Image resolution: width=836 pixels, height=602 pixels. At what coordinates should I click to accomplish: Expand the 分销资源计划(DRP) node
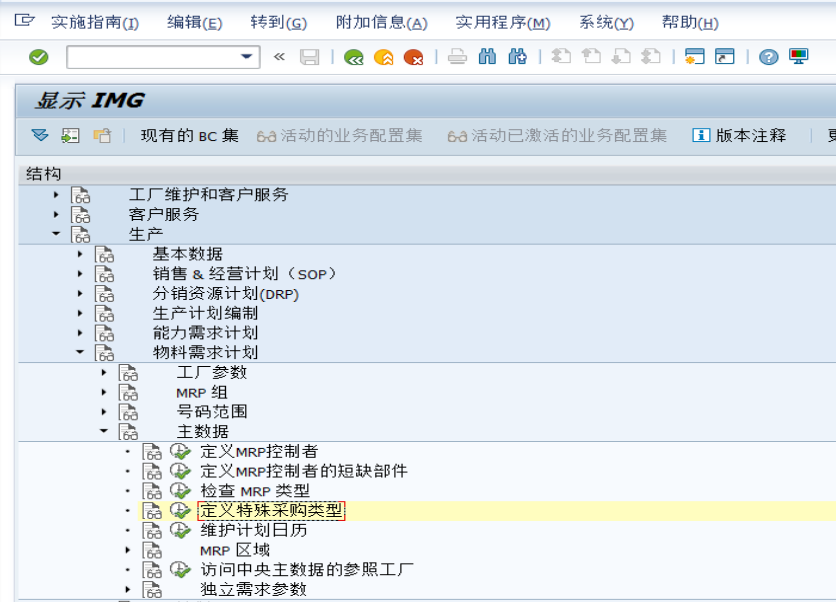(x=80, y=293)
